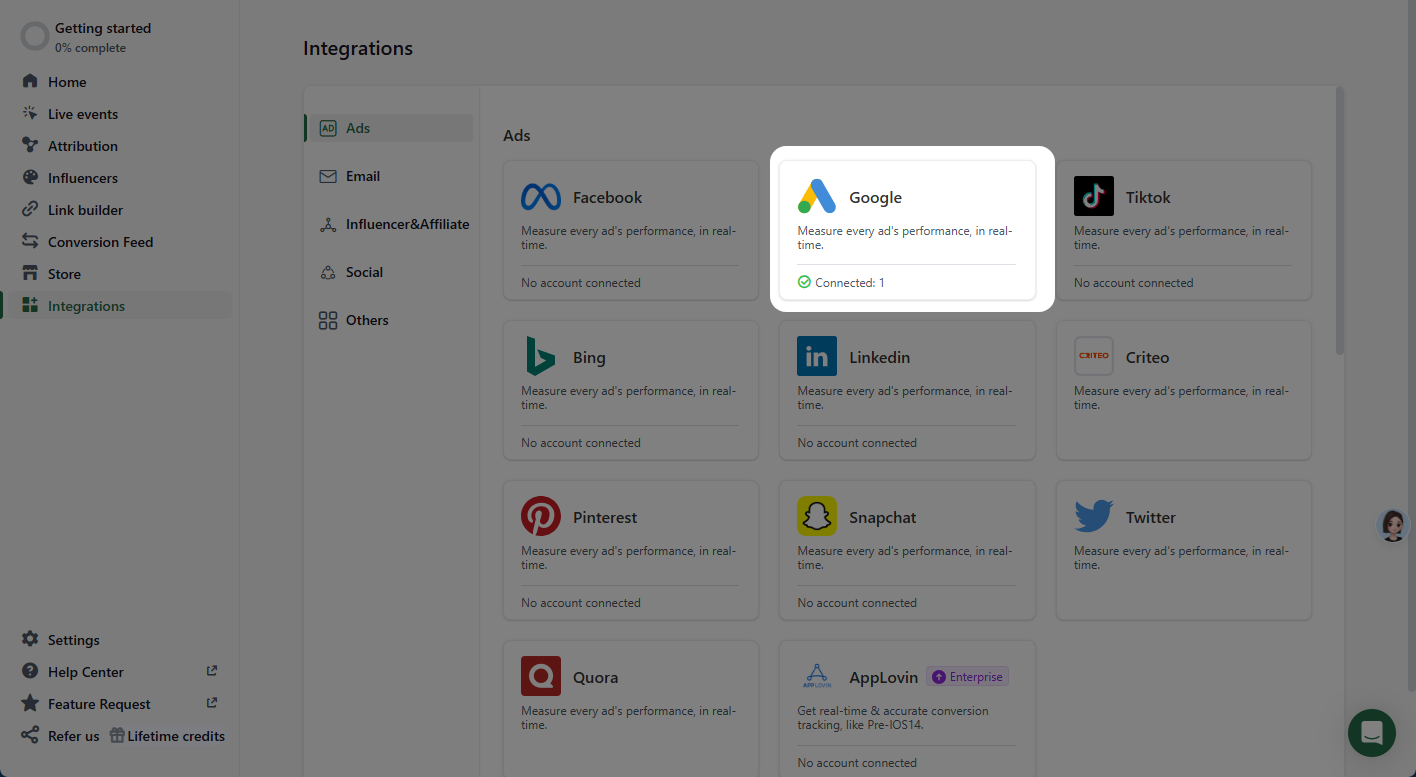Click the Pinterest logo icon
This screenshot has height=777, width=1416.
(541, 516)
